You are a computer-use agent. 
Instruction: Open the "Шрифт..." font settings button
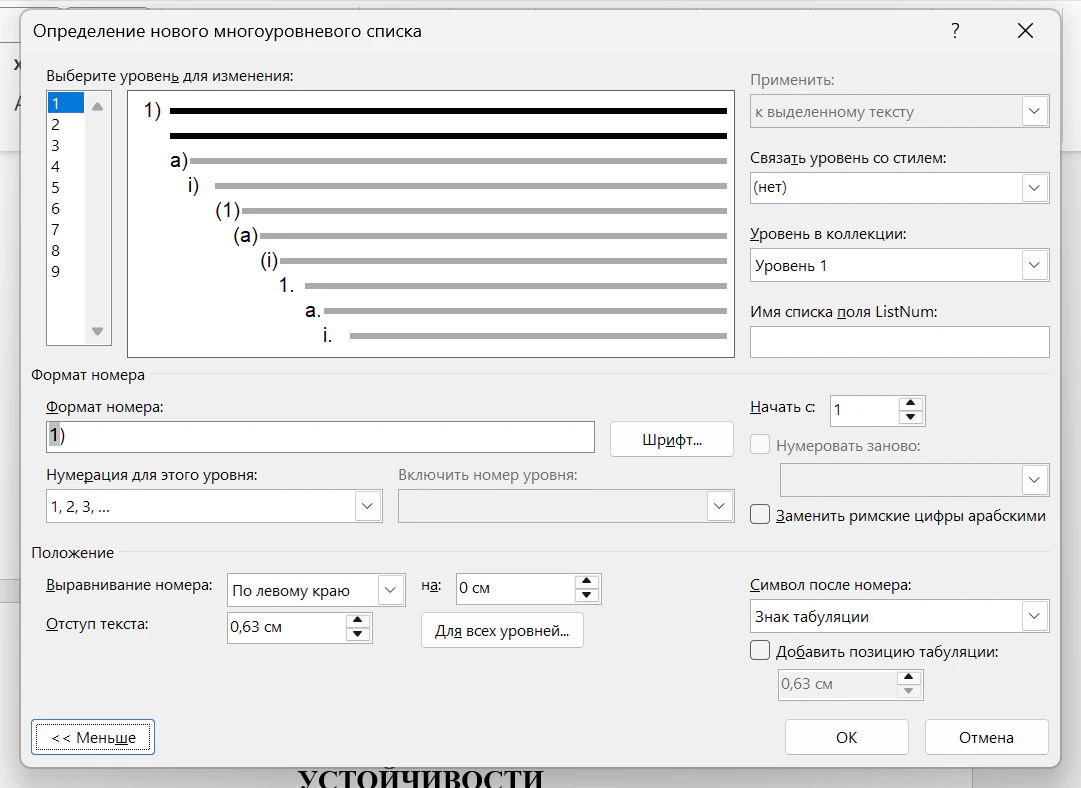(671, 440)
